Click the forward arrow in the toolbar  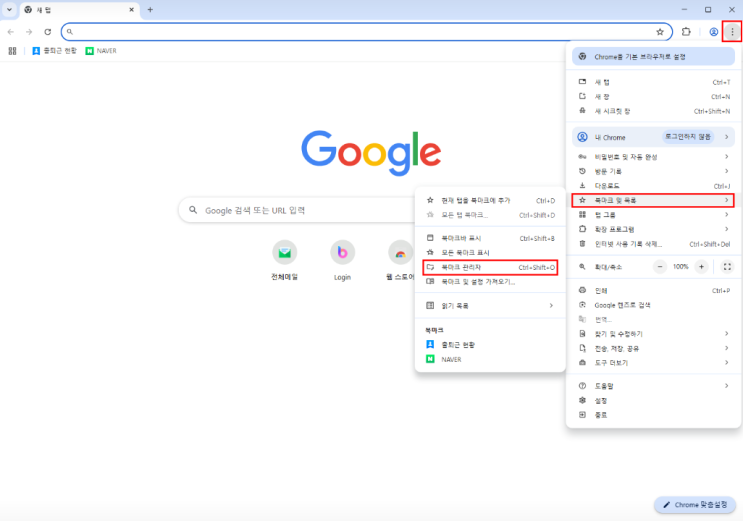(x=29, y=32)
